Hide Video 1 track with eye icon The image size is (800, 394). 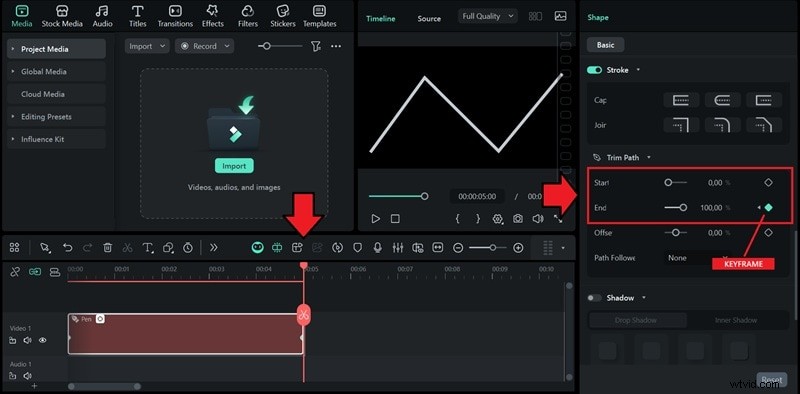[x=43, y=340]
